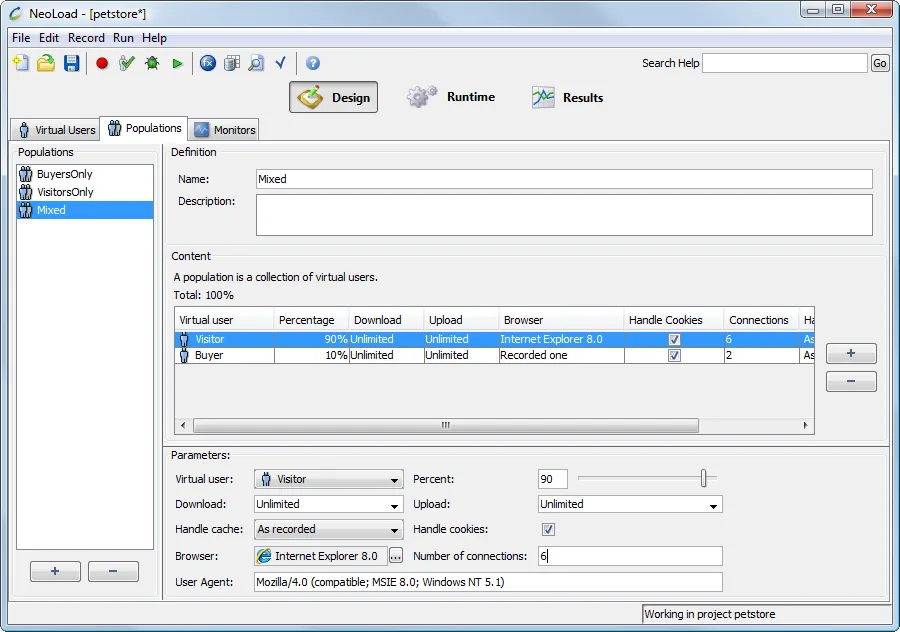900x632 pixels.
Task: Switch to the Design section
Action: [x=333, y=97]
